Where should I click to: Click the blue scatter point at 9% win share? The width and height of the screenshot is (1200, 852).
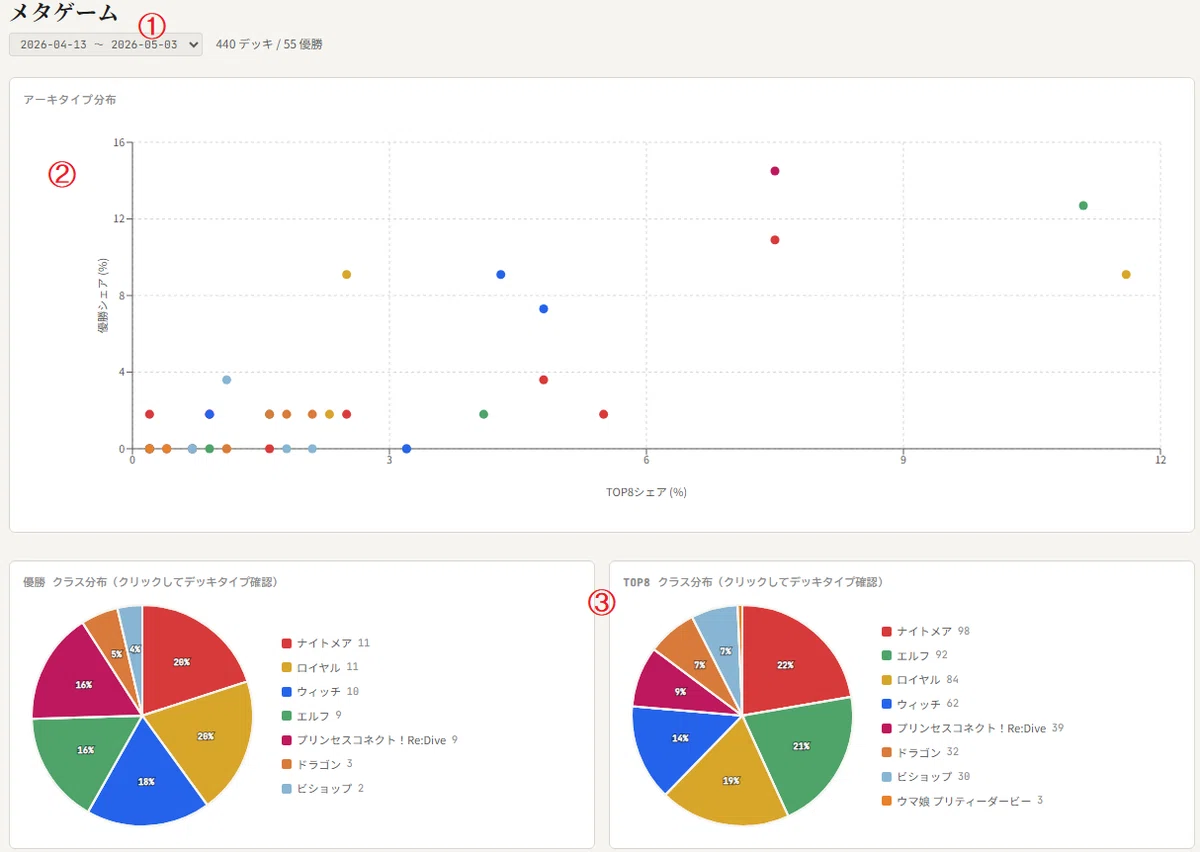click(501, 275)
